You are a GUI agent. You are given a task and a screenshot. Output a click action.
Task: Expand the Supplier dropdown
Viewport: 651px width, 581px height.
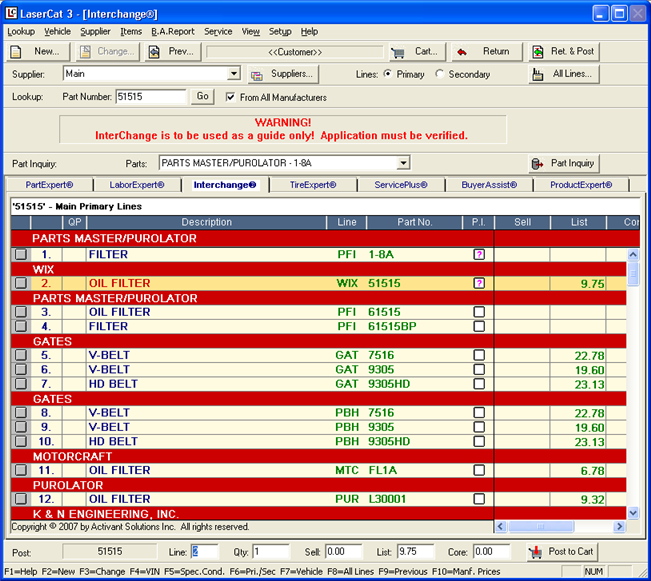click(234, 74)
